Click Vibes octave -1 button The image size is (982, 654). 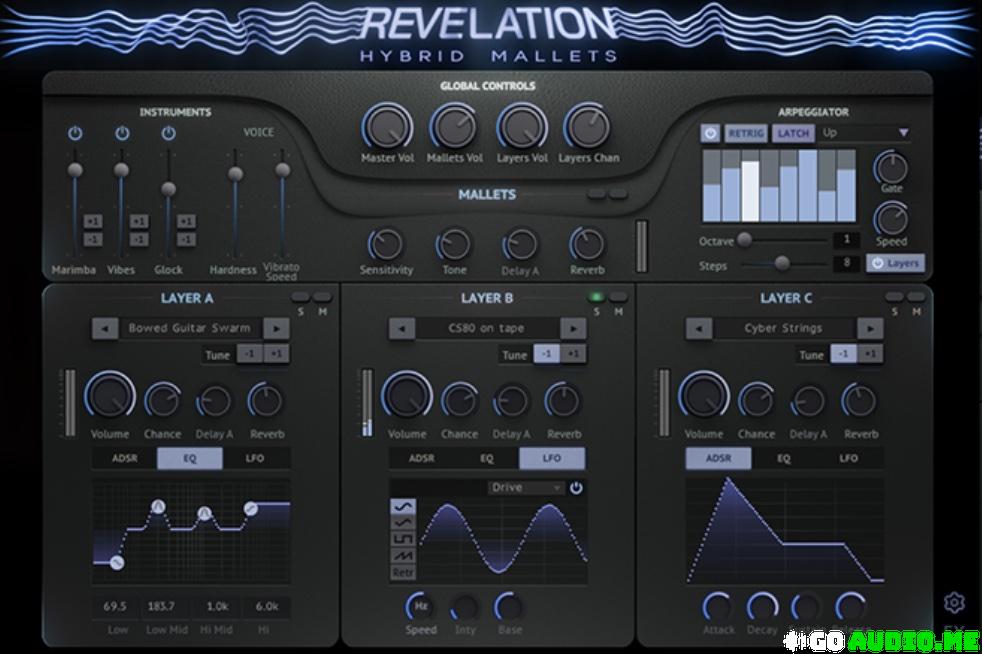pyautogui.click(x=139, y=239)
